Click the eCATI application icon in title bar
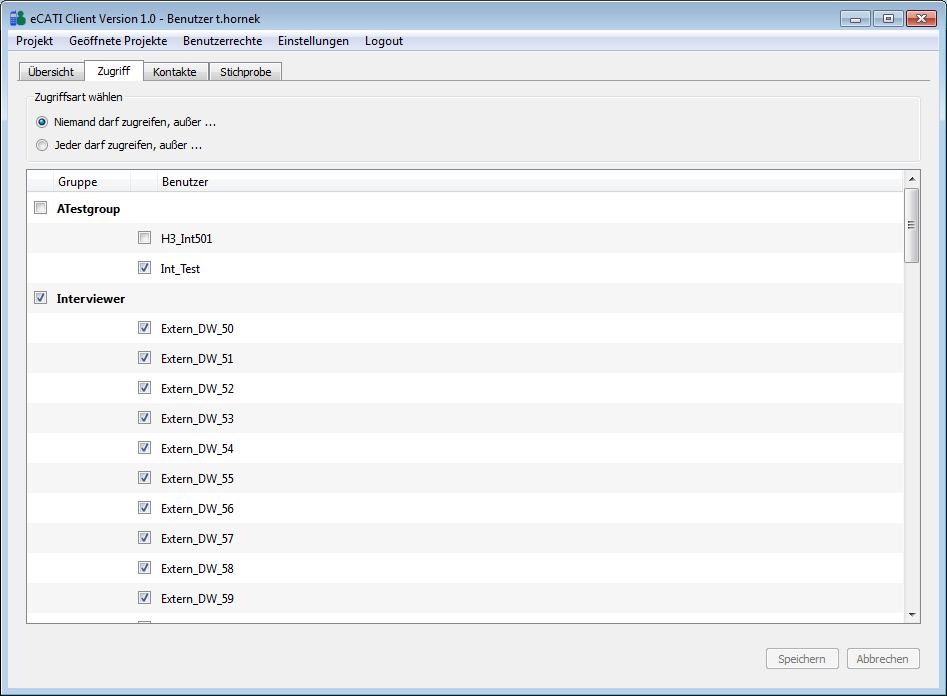Image resolution: width=947 pixels, height=696 pixels. (17, 18)
